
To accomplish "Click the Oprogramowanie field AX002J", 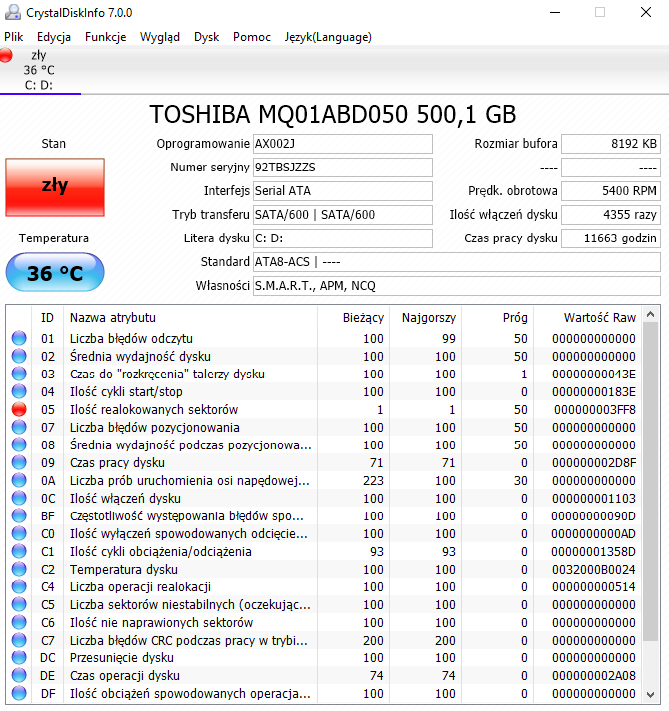I will tap(342, 144).
